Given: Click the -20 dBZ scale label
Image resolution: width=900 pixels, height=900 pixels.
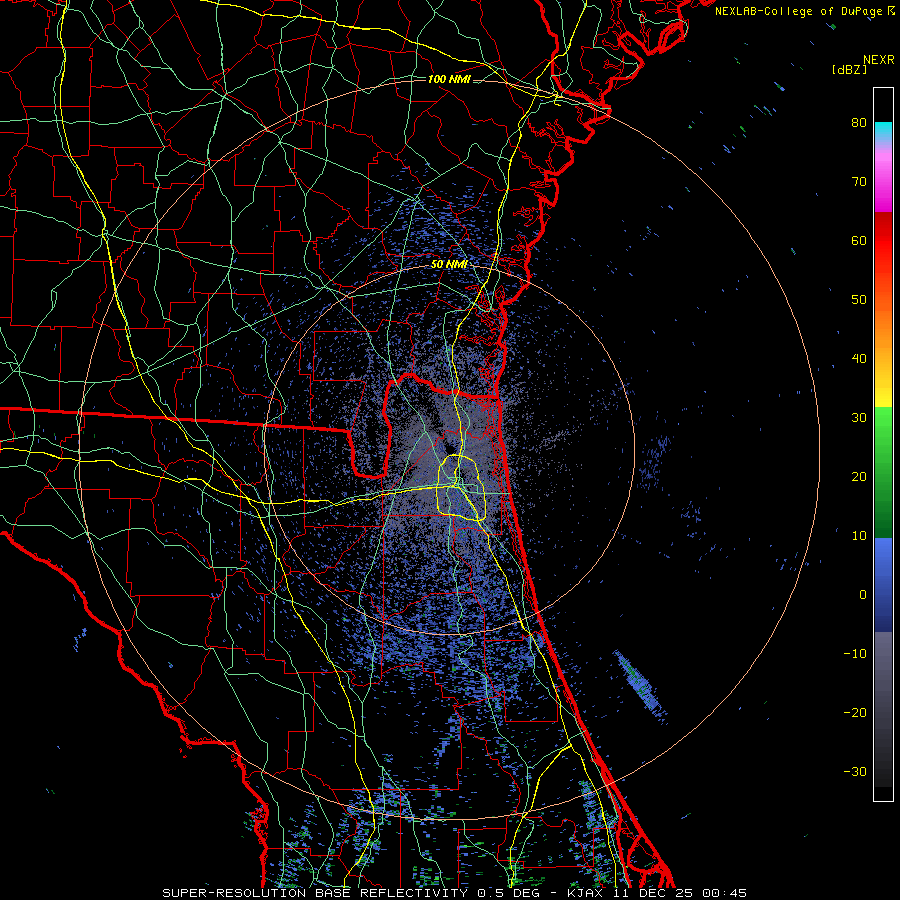Looking at the screenshot, I should pos(855,713).
